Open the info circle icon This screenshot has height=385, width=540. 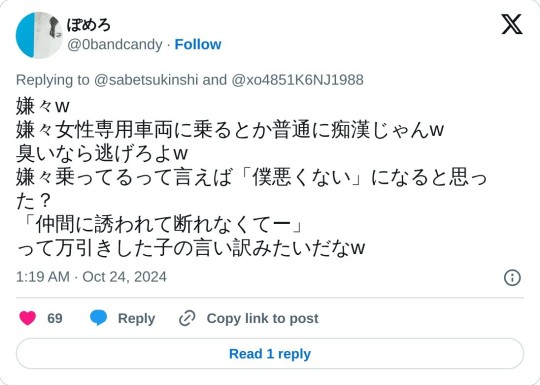click(x=512, y=278)
